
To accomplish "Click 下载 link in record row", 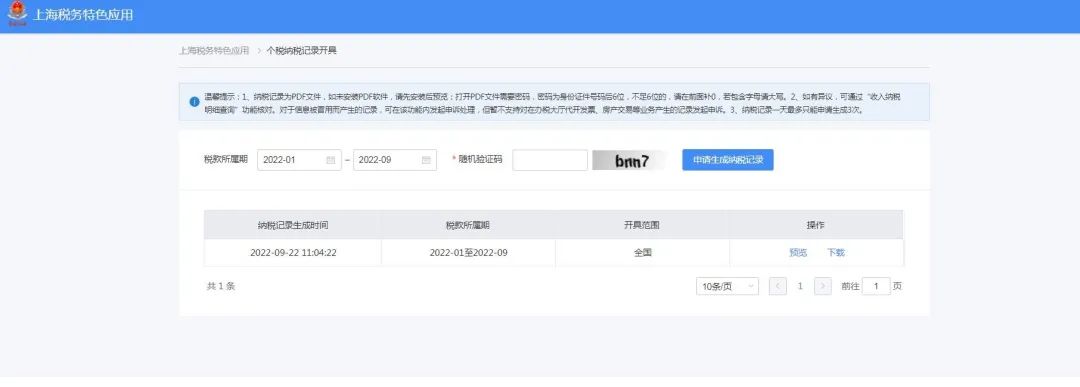I will pyautogui.click(x=835, y=253).
